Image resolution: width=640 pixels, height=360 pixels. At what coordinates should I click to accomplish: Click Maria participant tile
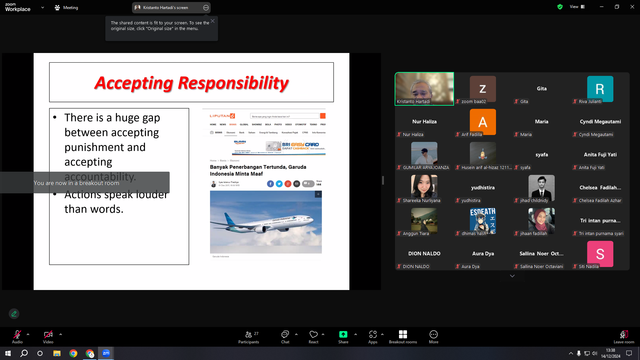click(541, 122)
